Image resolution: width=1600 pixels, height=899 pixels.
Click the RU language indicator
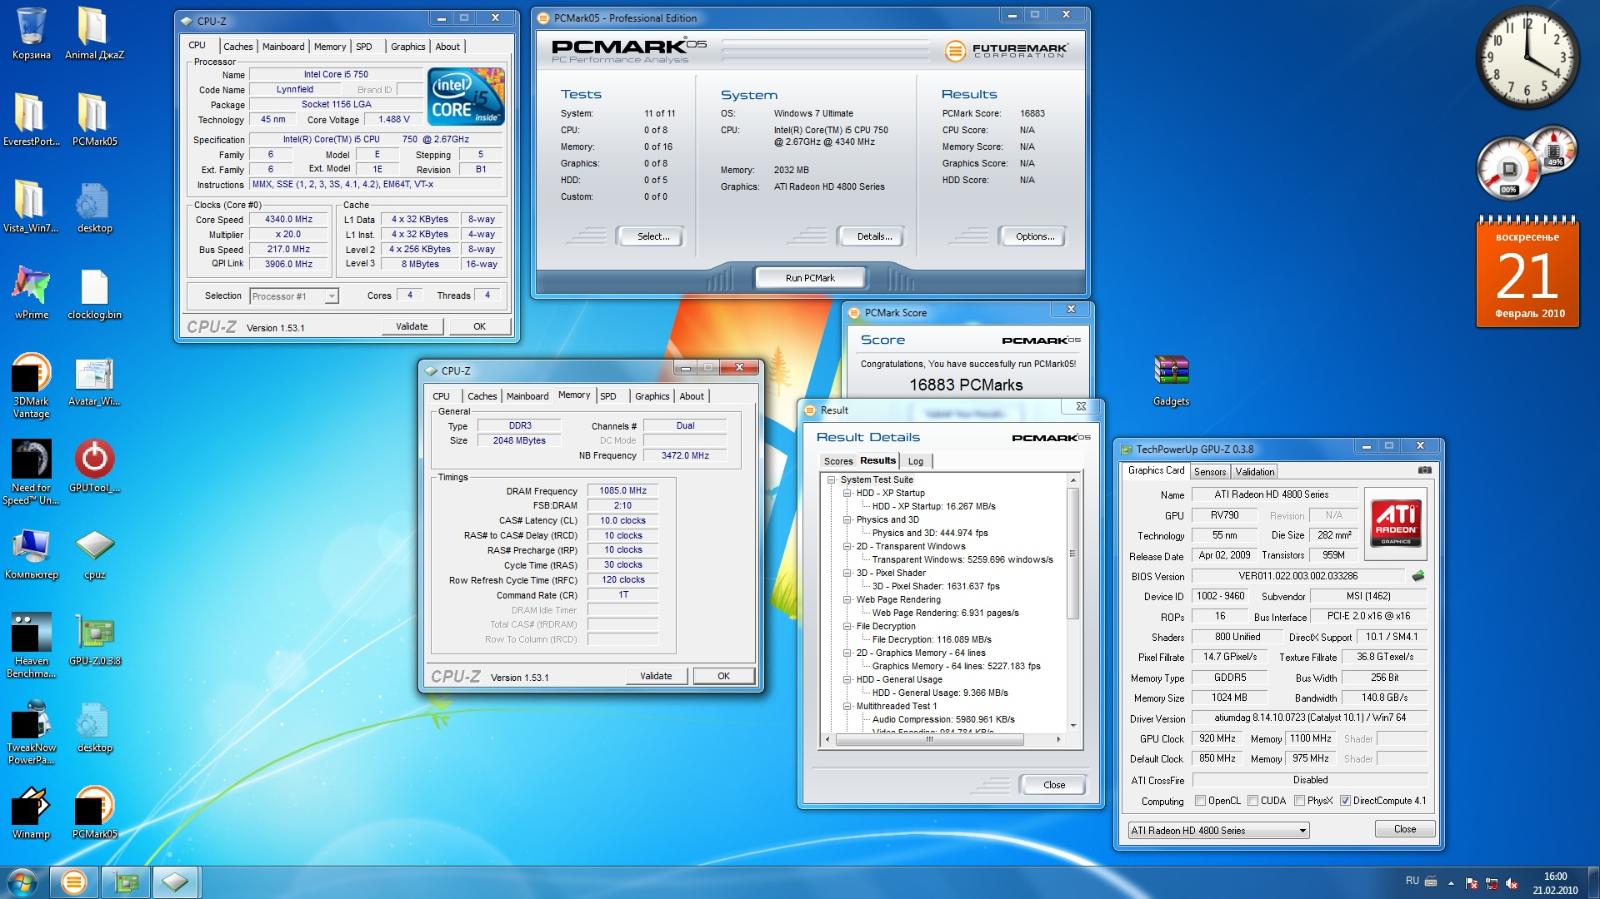pyautogui.click(x=1412, y=881)
